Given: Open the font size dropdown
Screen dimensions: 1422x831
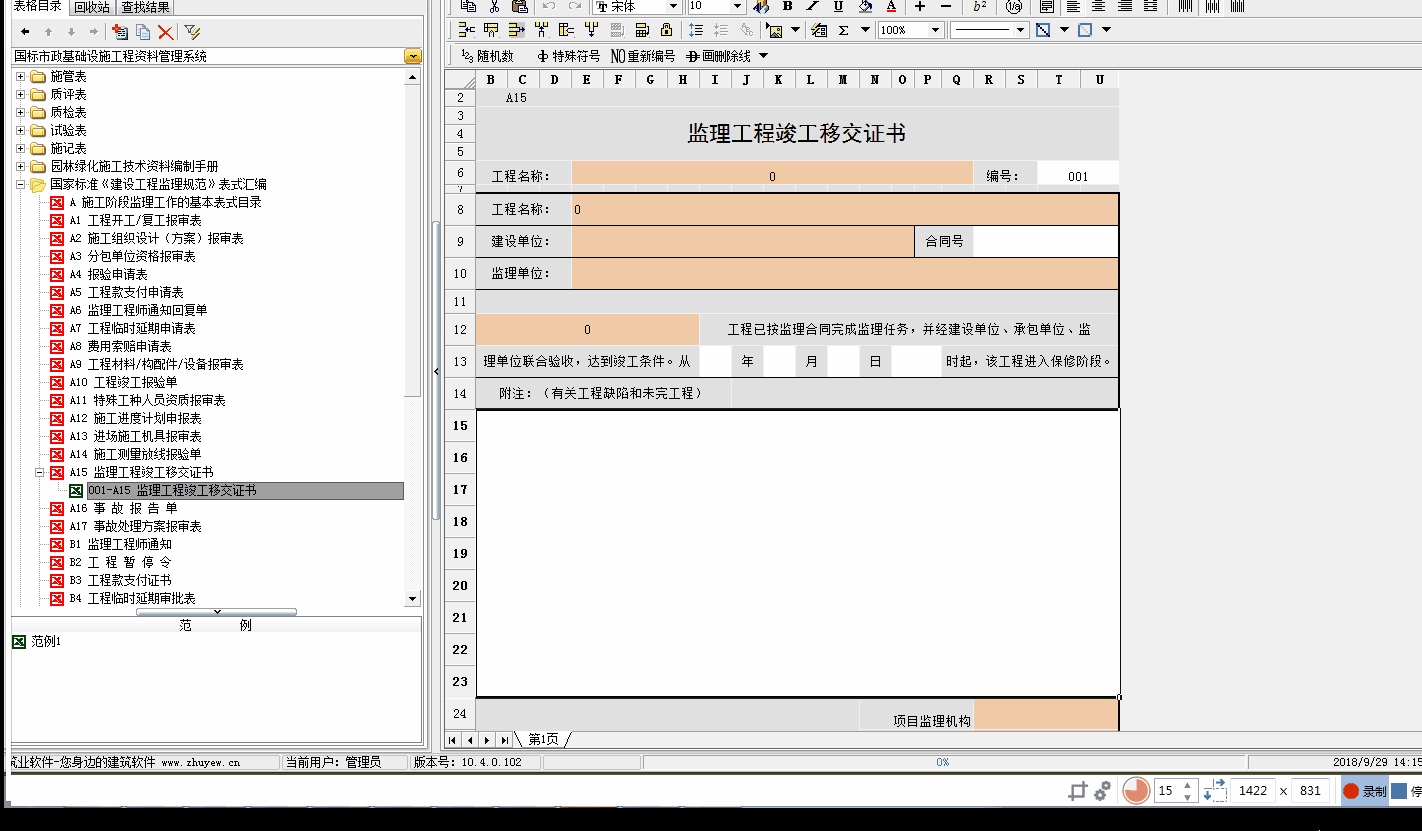Looking at the screenshot, I should click(737, 6).
